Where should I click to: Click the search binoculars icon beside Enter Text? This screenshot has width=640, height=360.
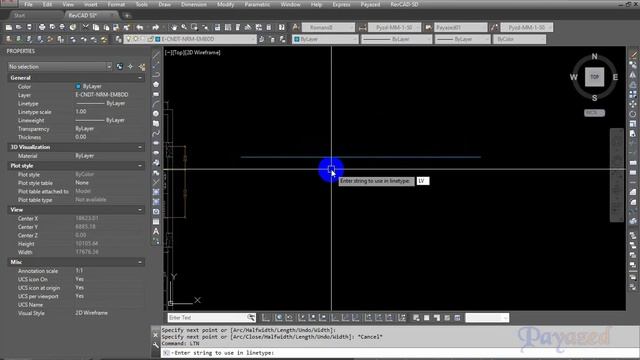pos(251,318)
